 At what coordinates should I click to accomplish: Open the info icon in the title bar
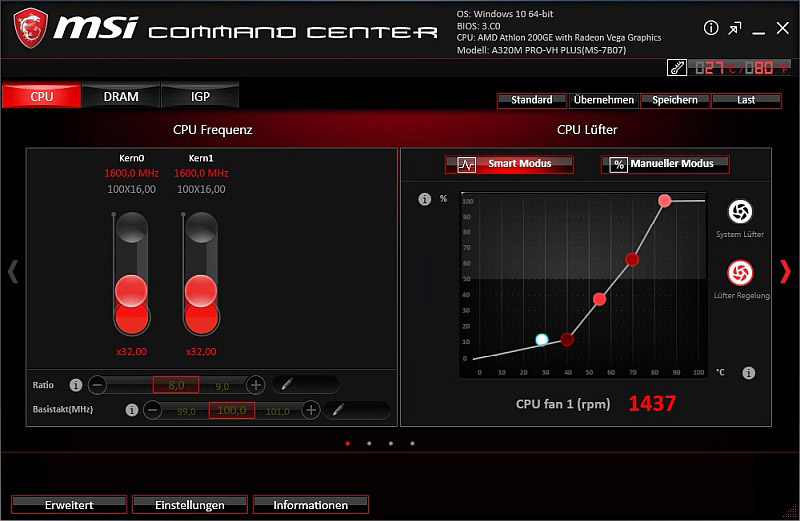coord(711,28)
